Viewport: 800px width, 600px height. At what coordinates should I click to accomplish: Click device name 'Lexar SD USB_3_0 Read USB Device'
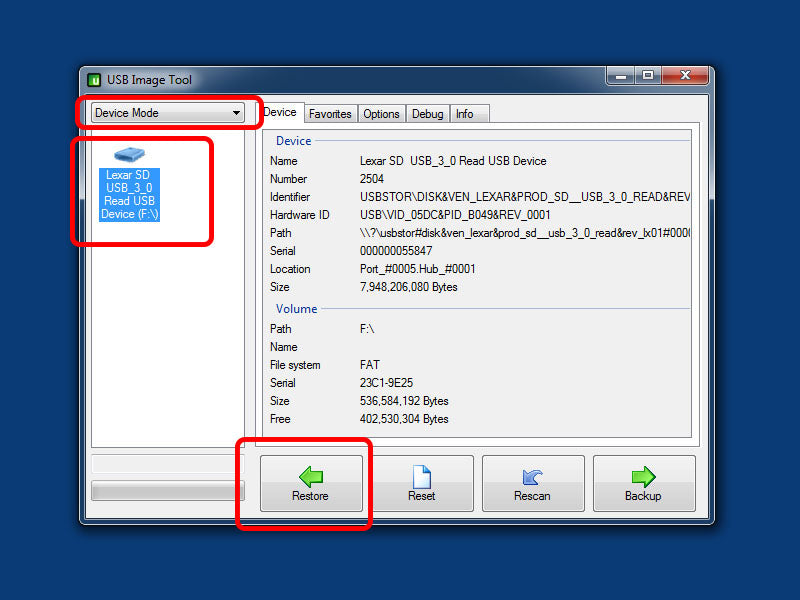coord(453,161)
